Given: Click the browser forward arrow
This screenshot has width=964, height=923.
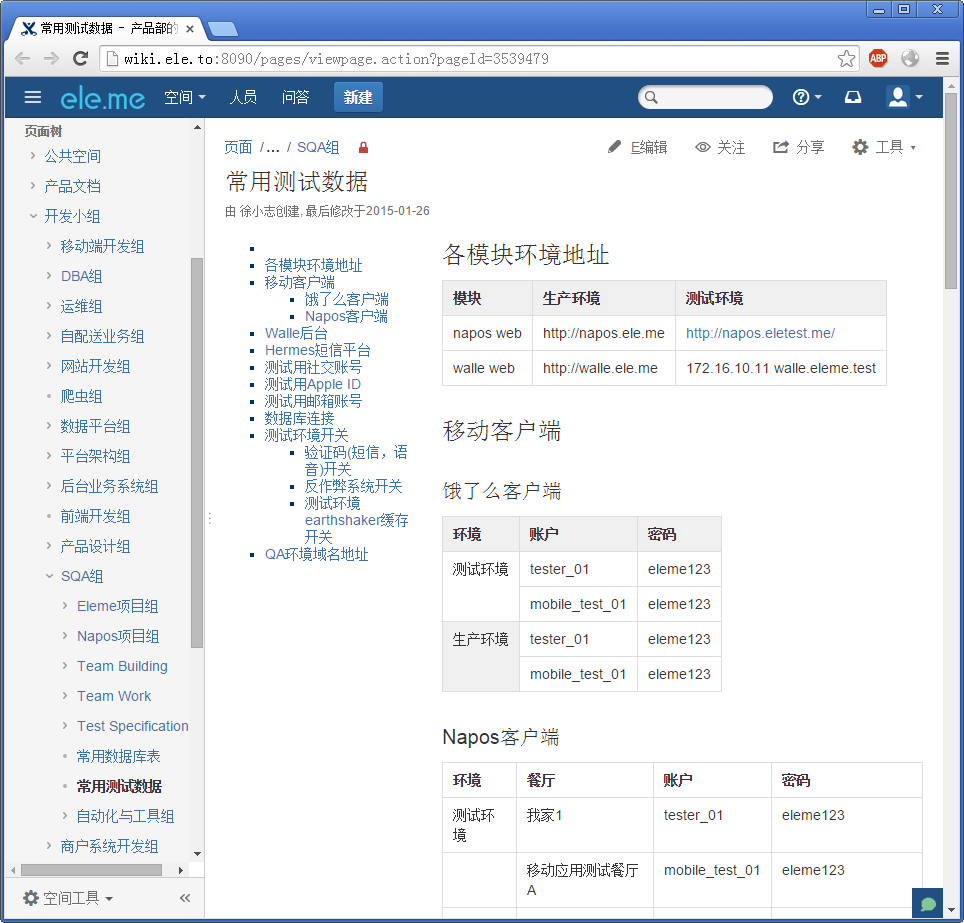Looking at the screenshot, I should click(x=52, y=59).
